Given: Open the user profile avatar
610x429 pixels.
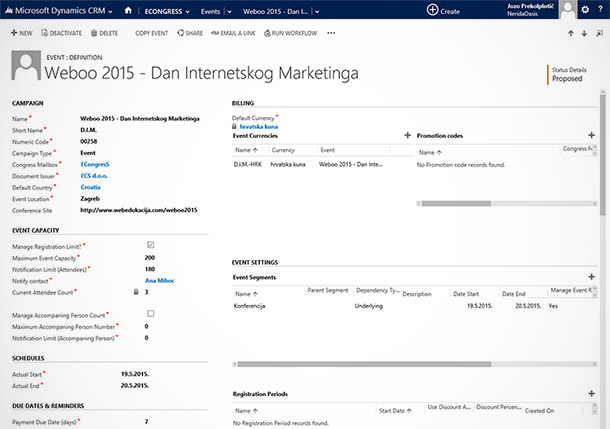Looking at the screenshot, I should click(x=568, y=9).
